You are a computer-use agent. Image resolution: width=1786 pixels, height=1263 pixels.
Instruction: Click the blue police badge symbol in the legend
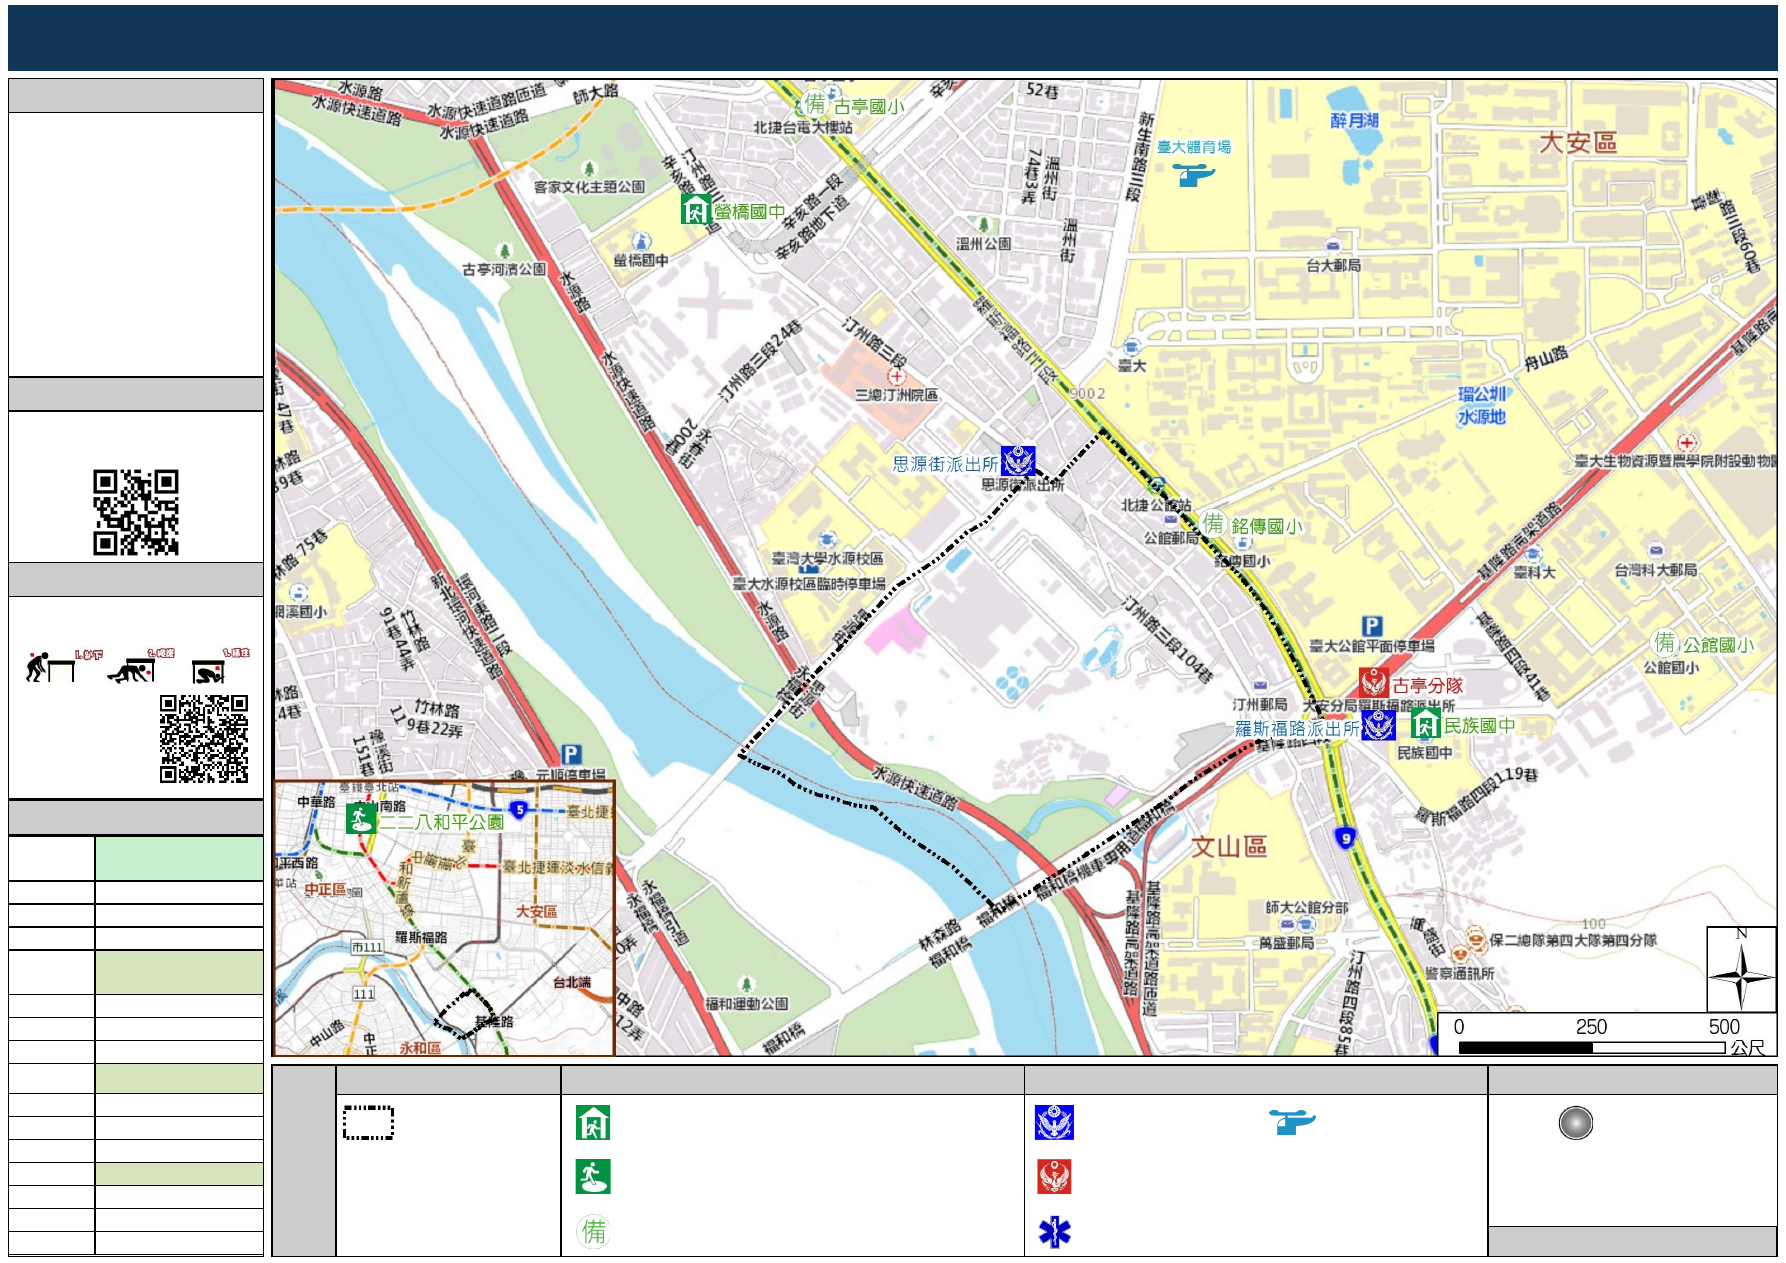tap(1054, 1123)
